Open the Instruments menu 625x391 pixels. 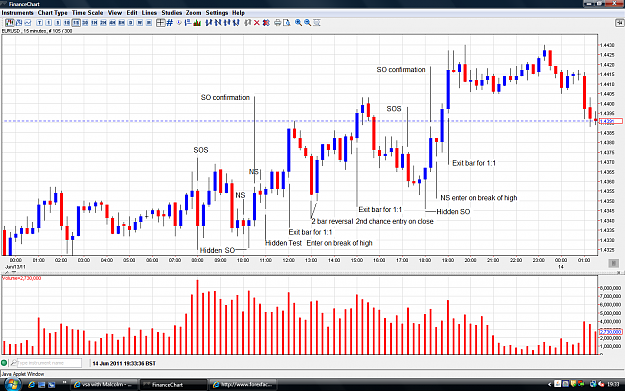coord(17,13)
